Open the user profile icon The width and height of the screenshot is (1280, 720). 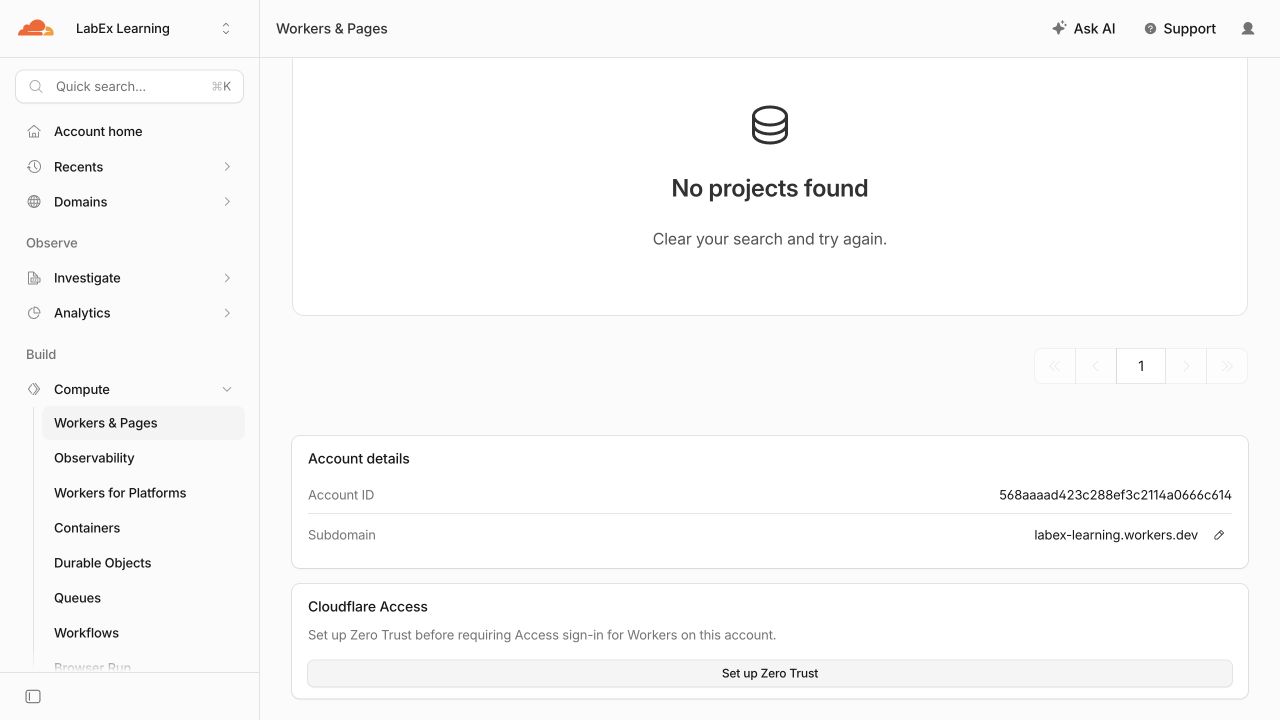[x=1248, y=29]
